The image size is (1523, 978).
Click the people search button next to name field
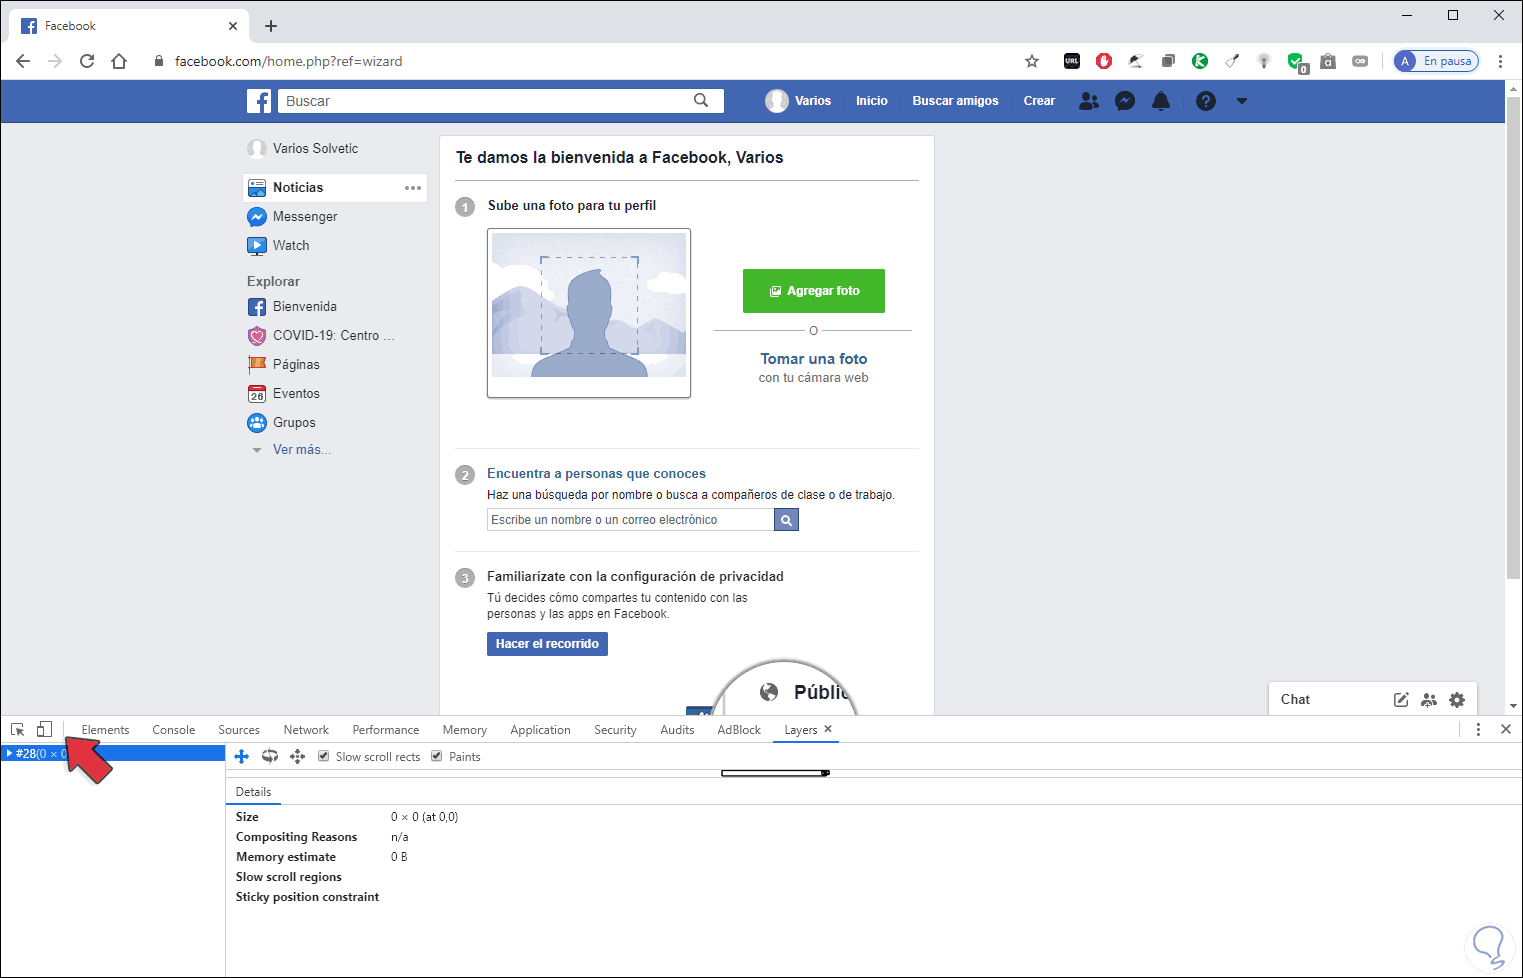pos(787,520)
